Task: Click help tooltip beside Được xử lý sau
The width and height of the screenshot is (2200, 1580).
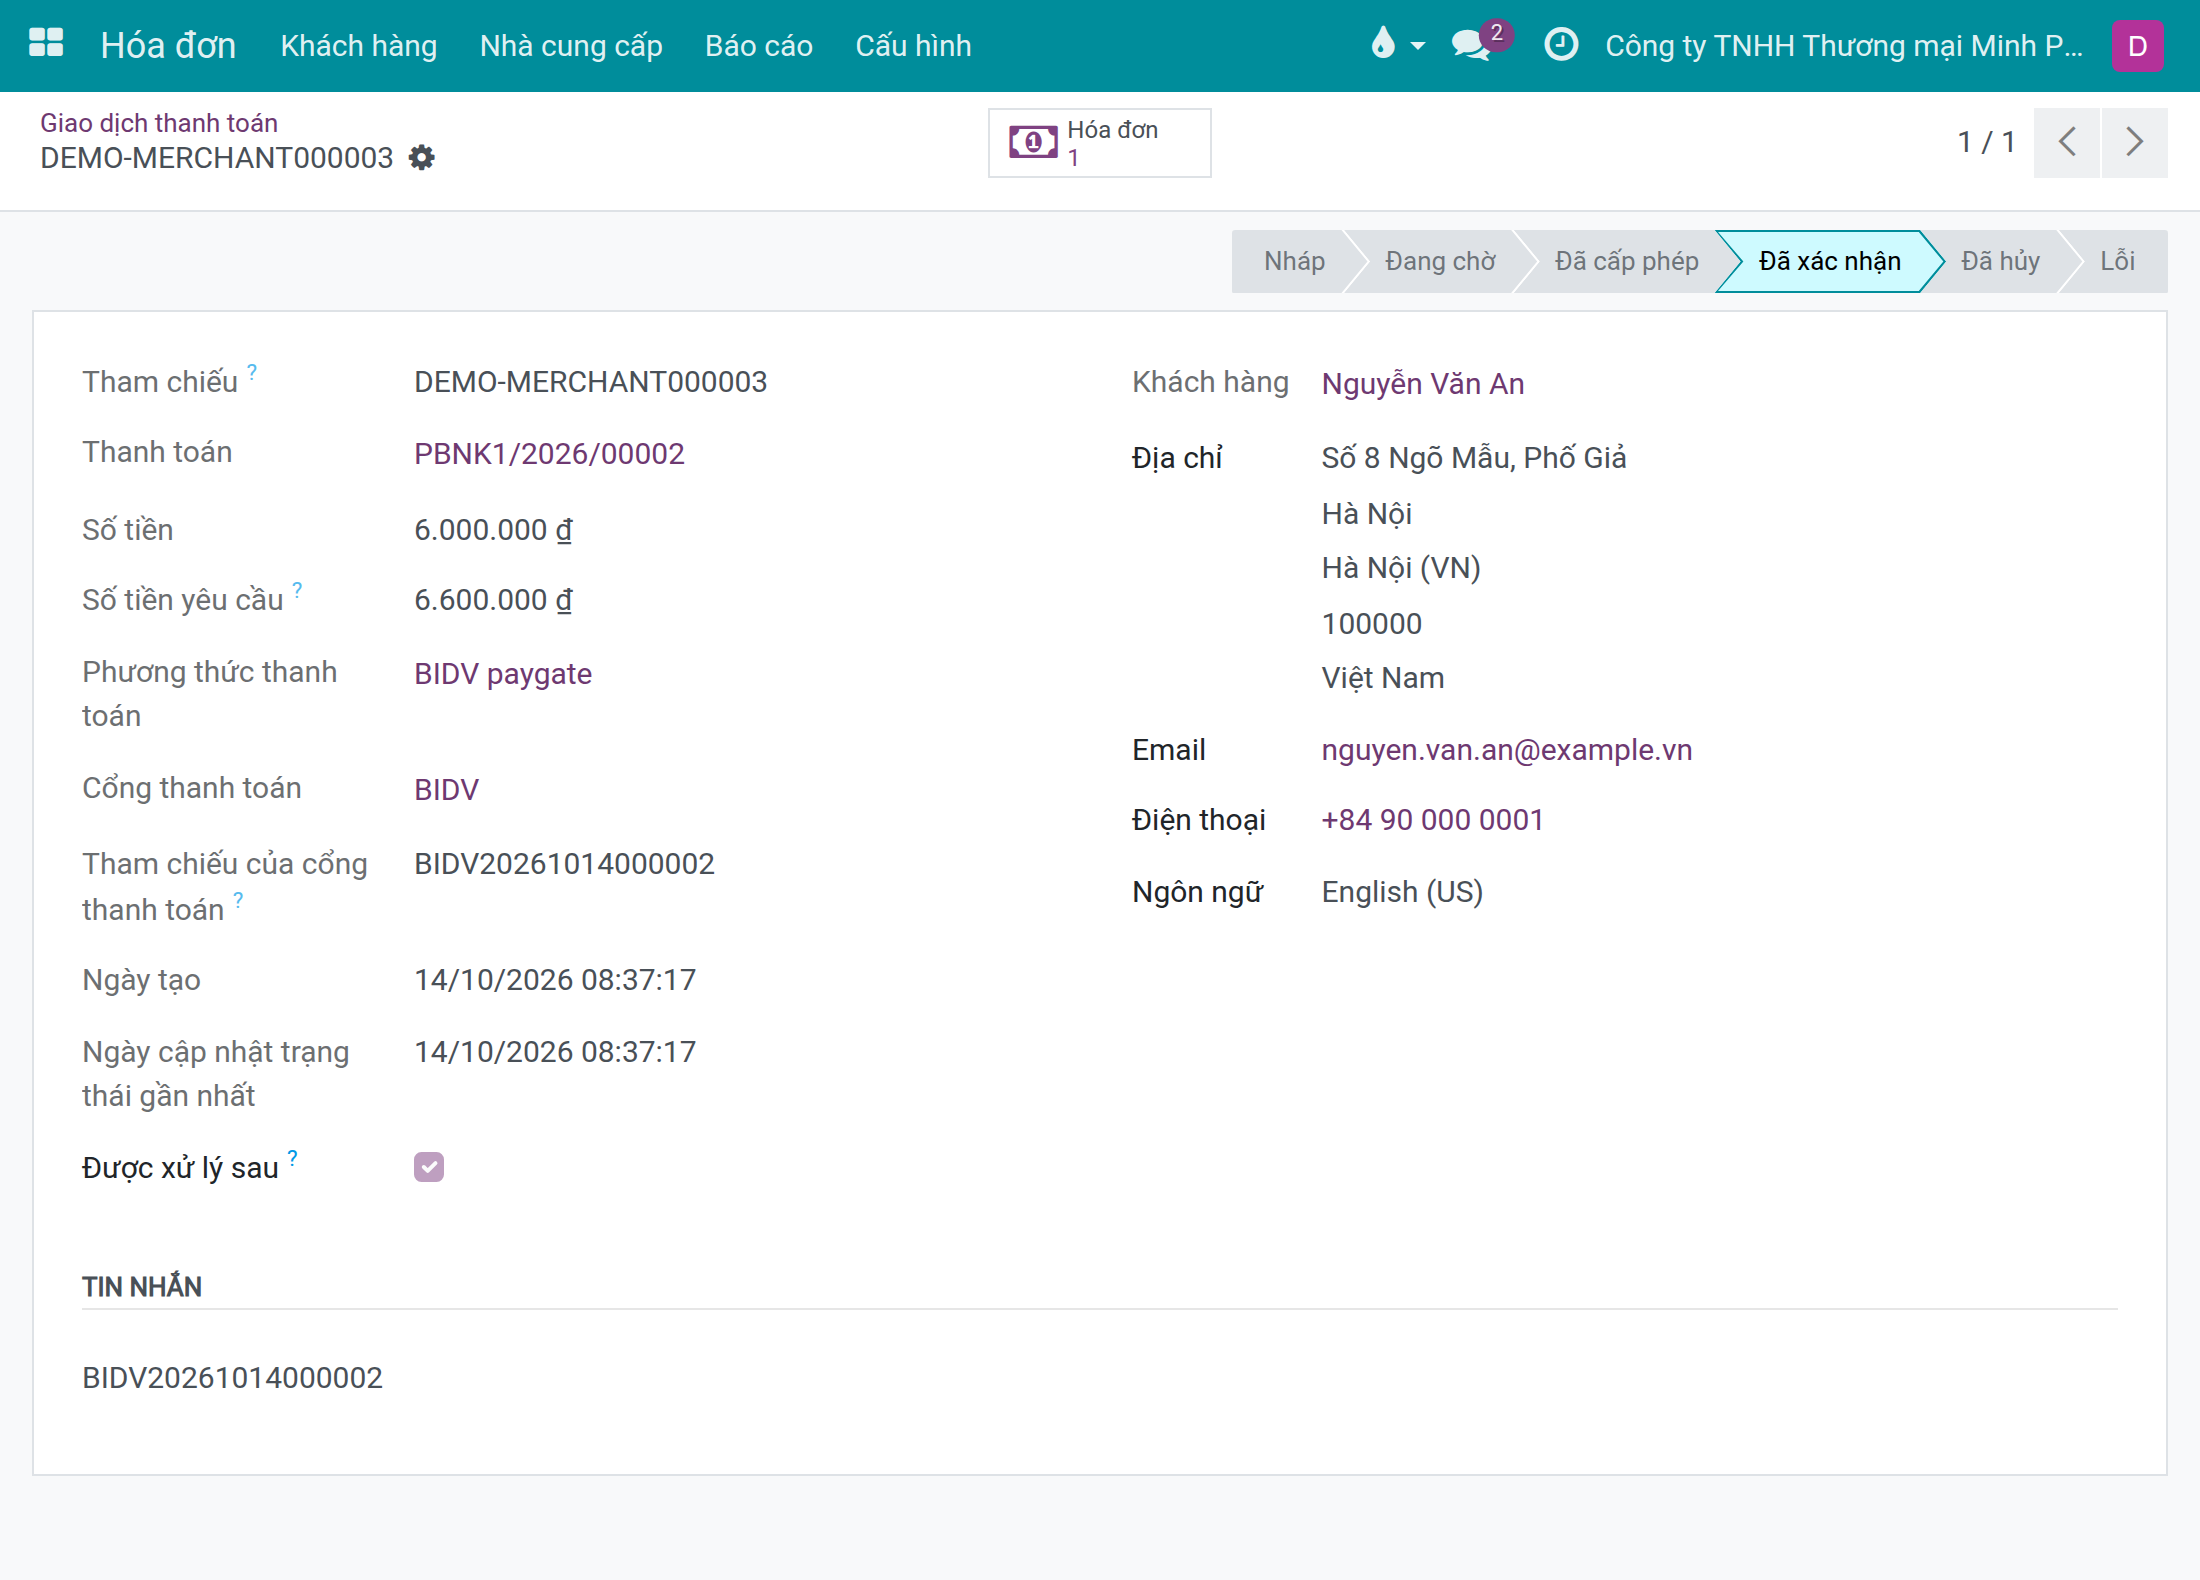Action: point(292,1157)
